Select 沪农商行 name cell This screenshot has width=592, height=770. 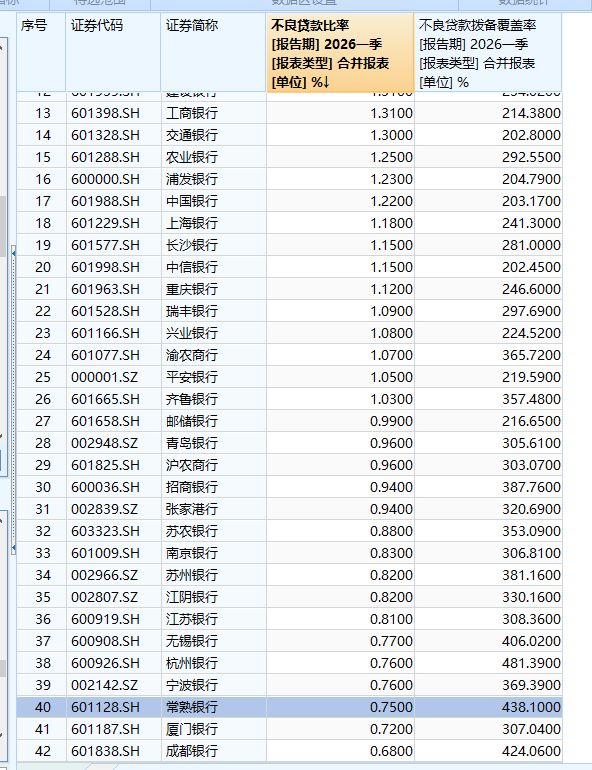tap(214, 465)
